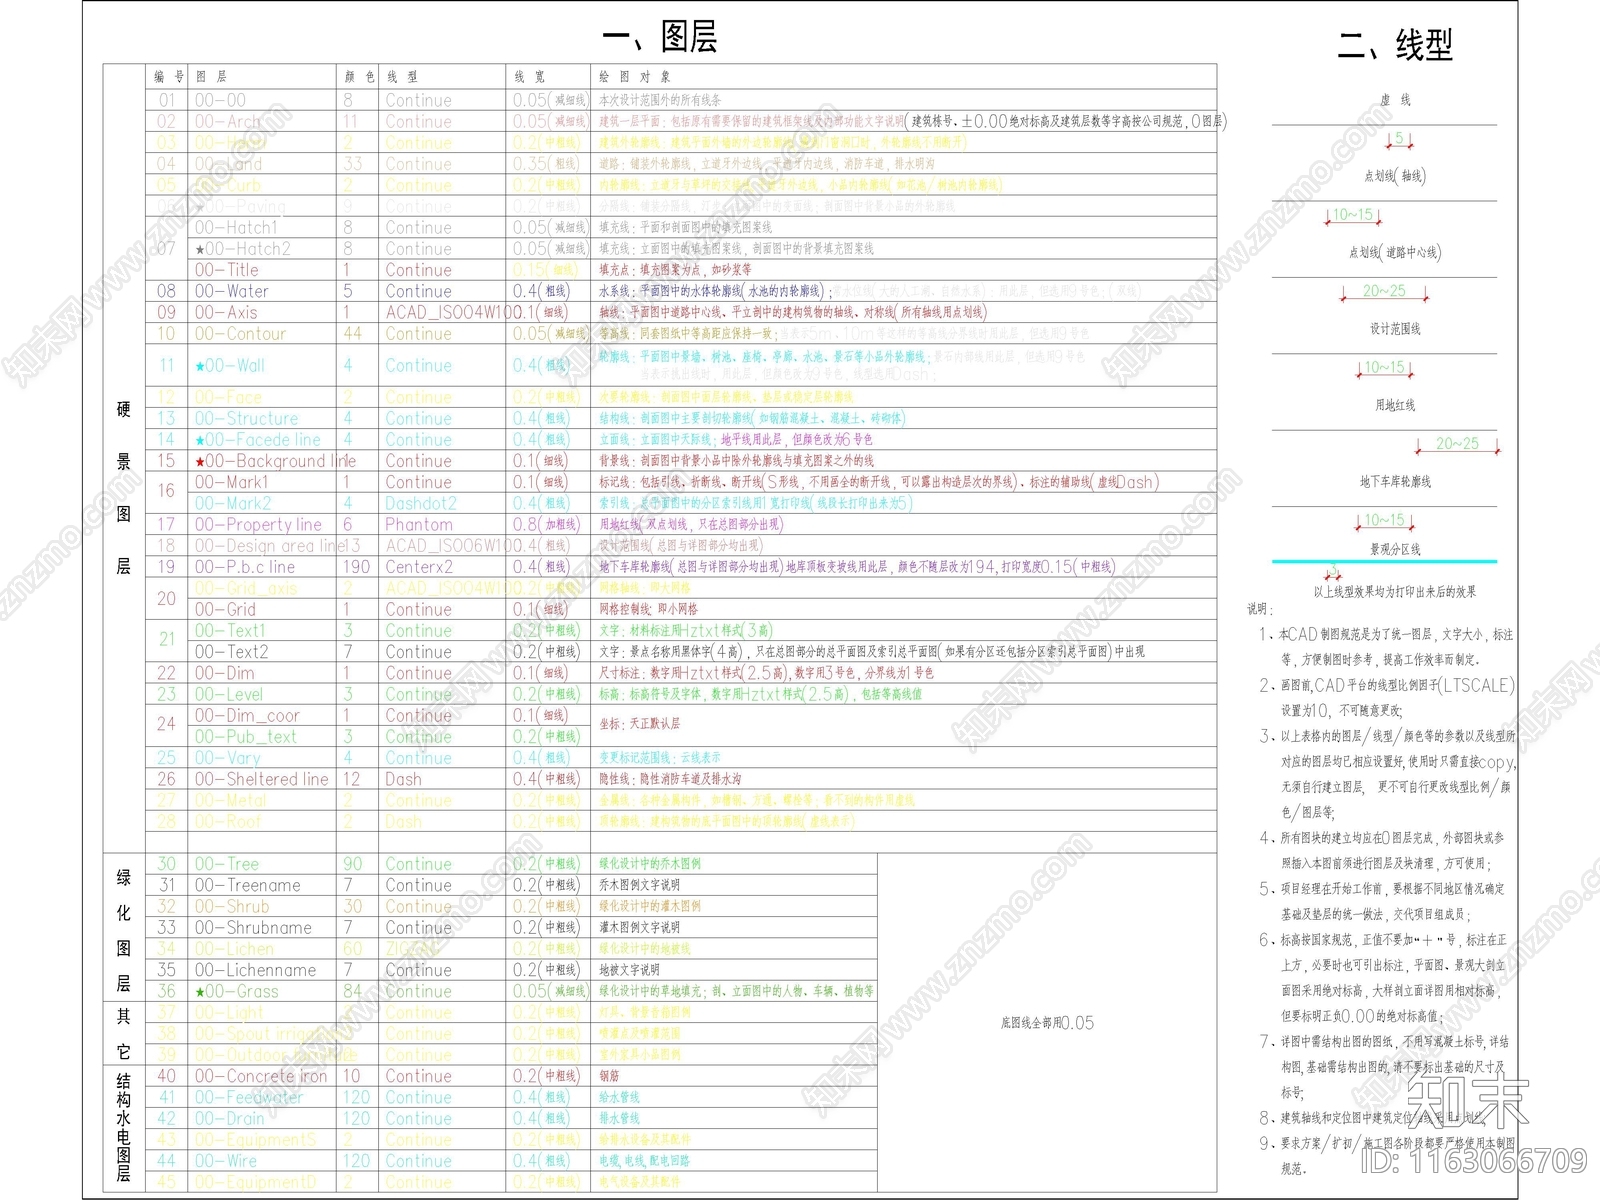Click the 00-Level layer name
The image size is (1600, 1200).
(x=229, y=694)
